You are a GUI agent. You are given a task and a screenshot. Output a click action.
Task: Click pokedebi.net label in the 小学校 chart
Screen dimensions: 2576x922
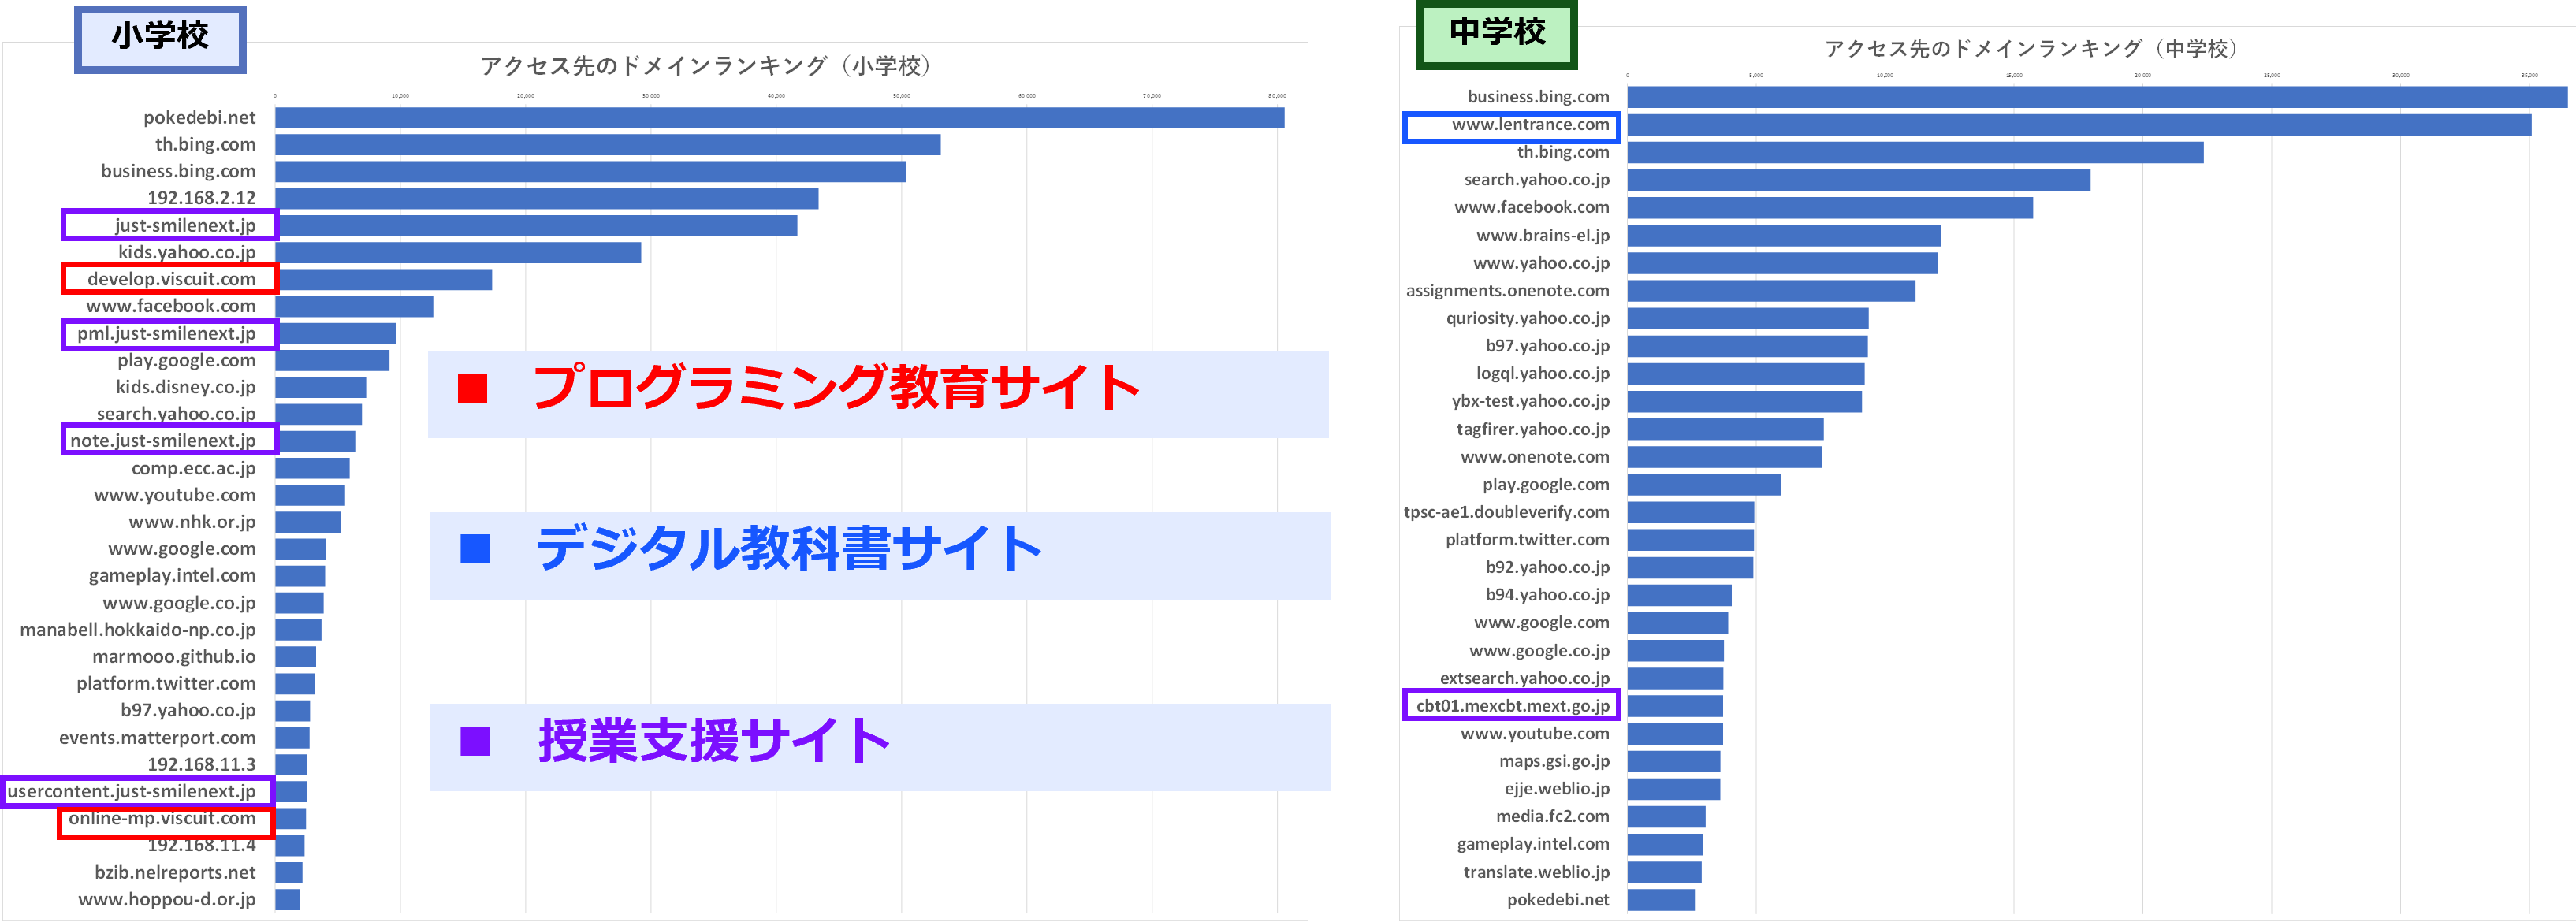(x=199, y=118)
